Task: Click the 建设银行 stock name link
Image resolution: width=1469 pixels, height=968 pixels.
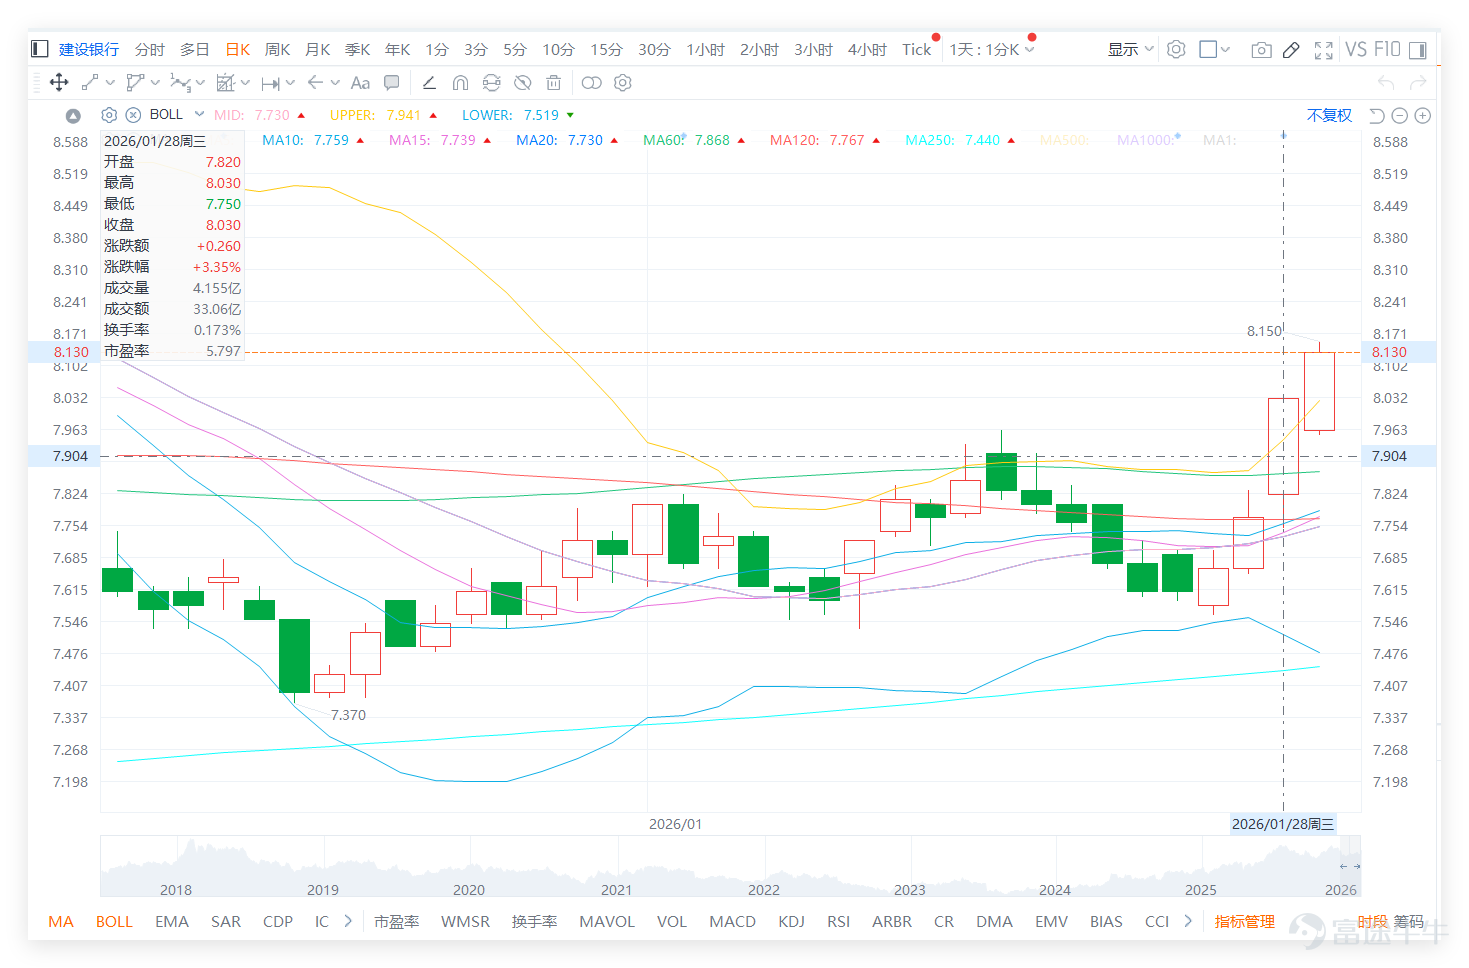Action: click(x=89, y=49)
